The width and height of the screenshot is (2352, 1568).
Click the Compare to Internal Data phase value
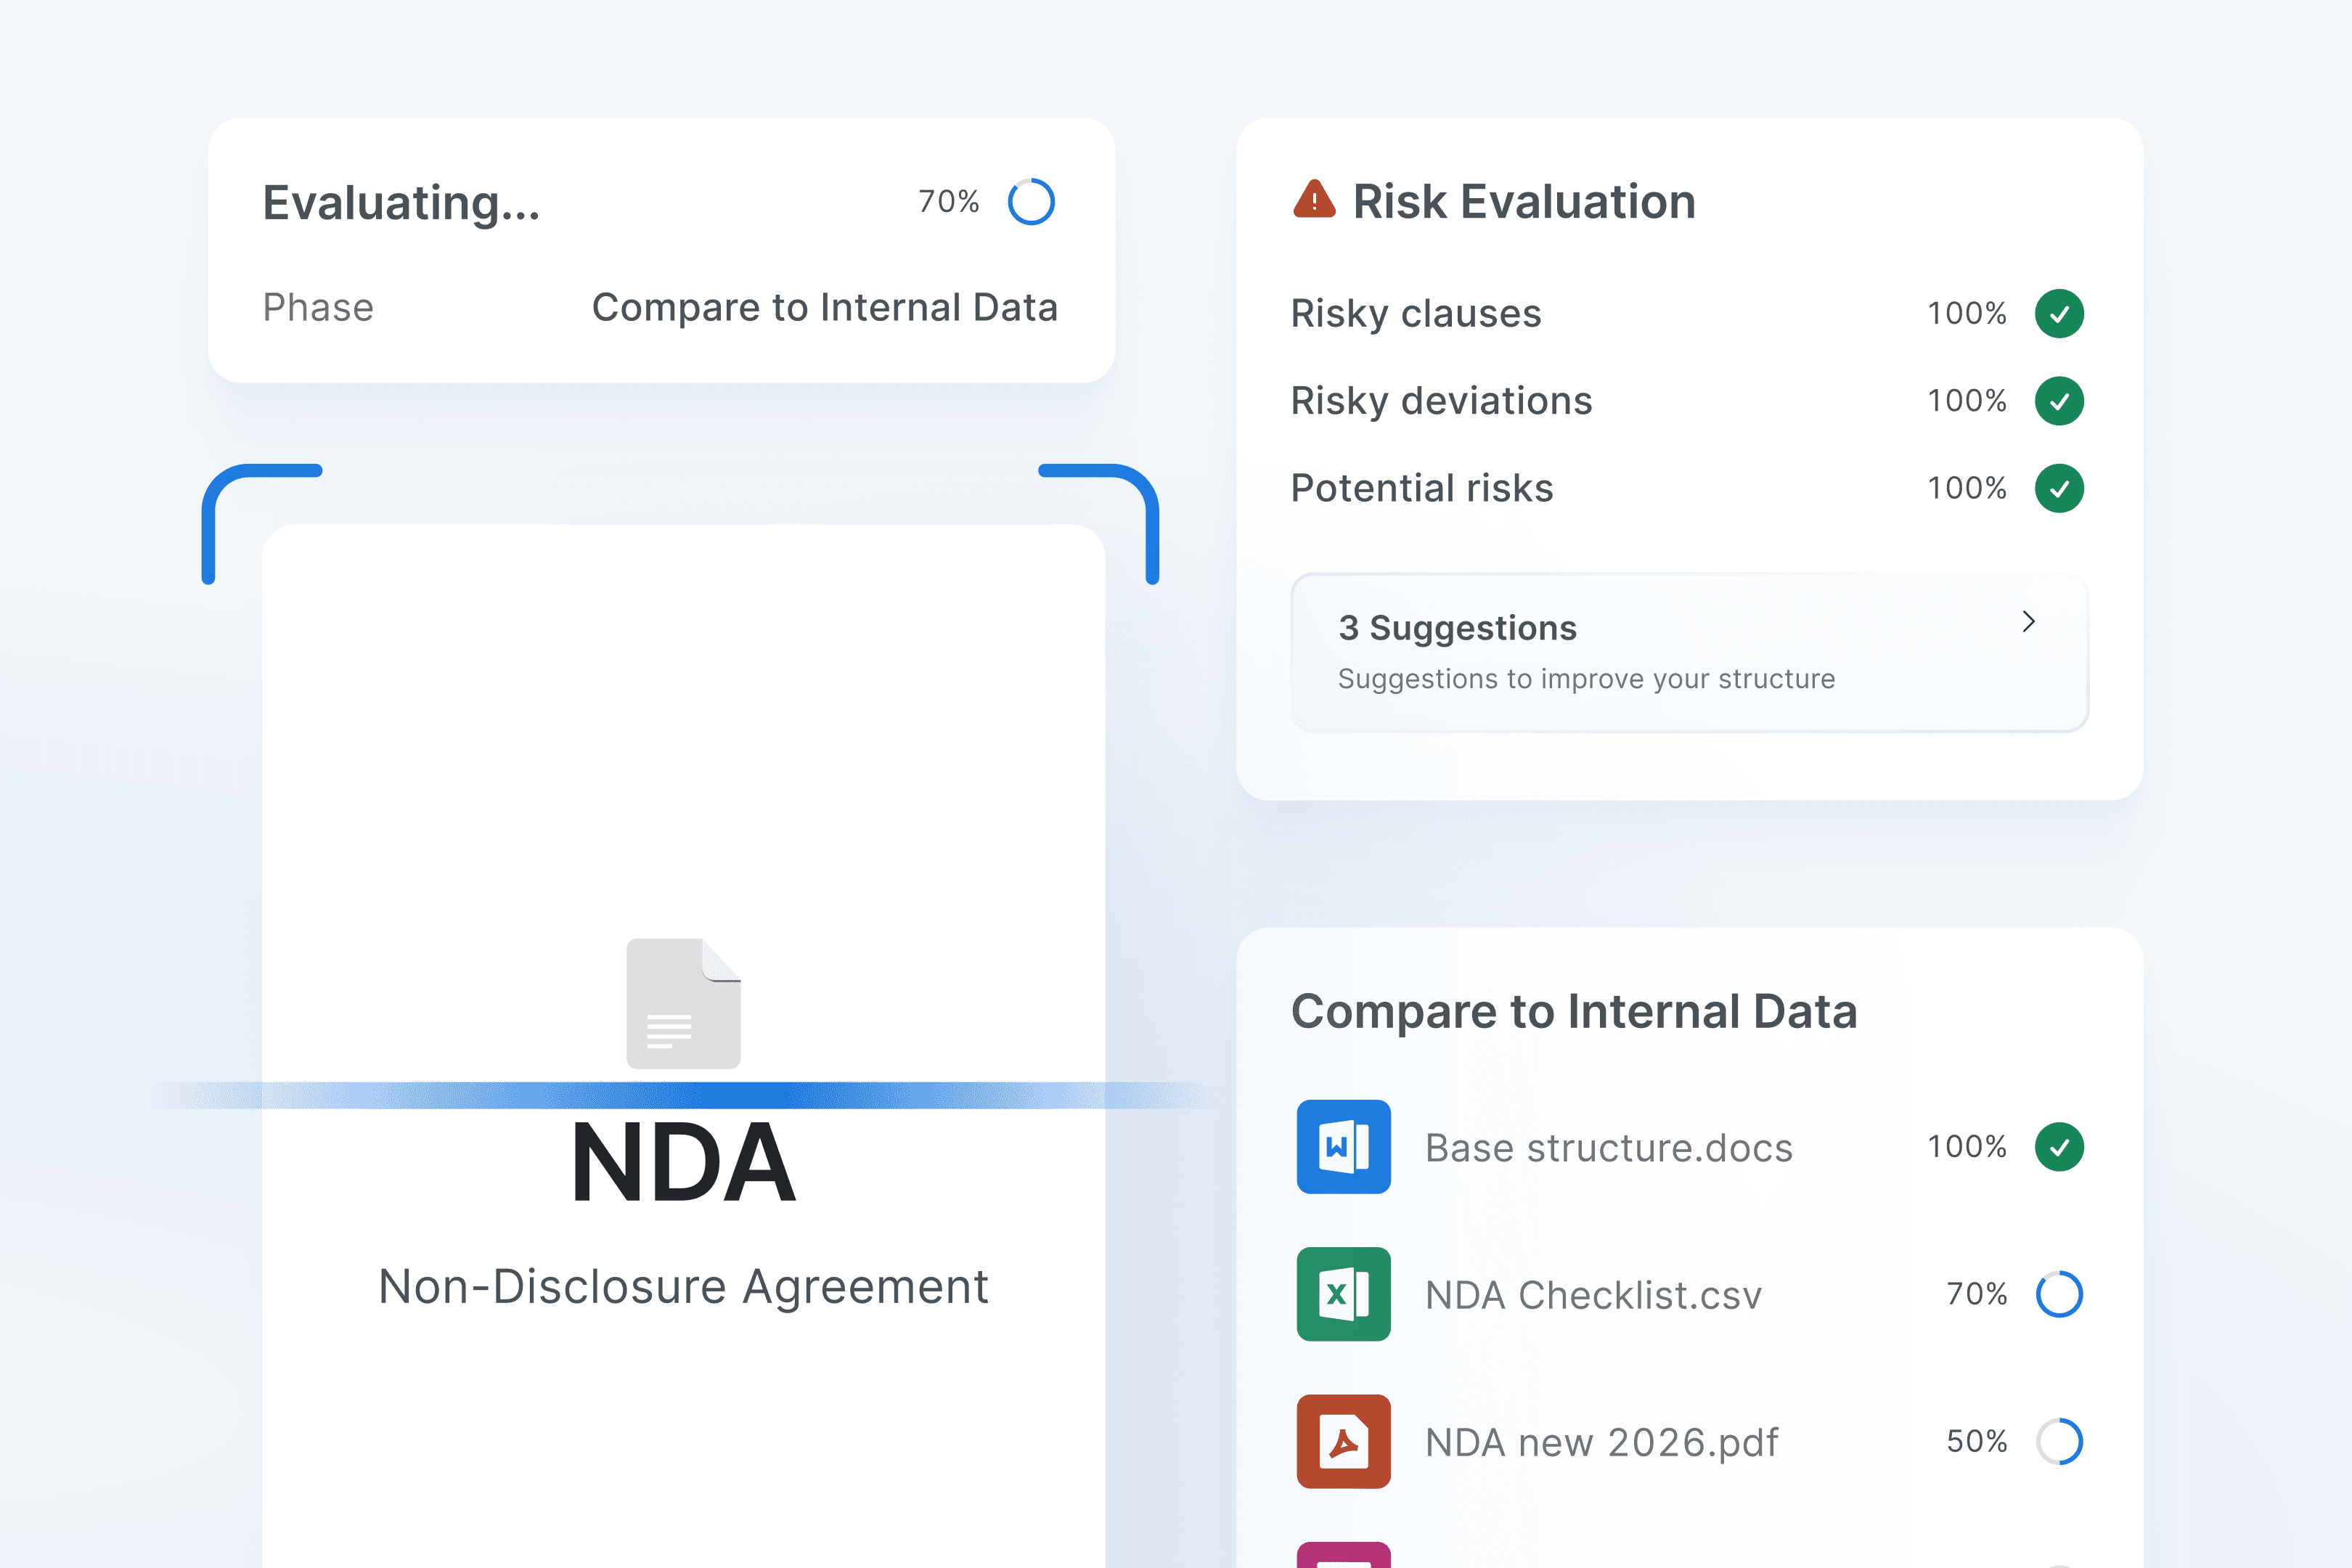click(824, 307)
